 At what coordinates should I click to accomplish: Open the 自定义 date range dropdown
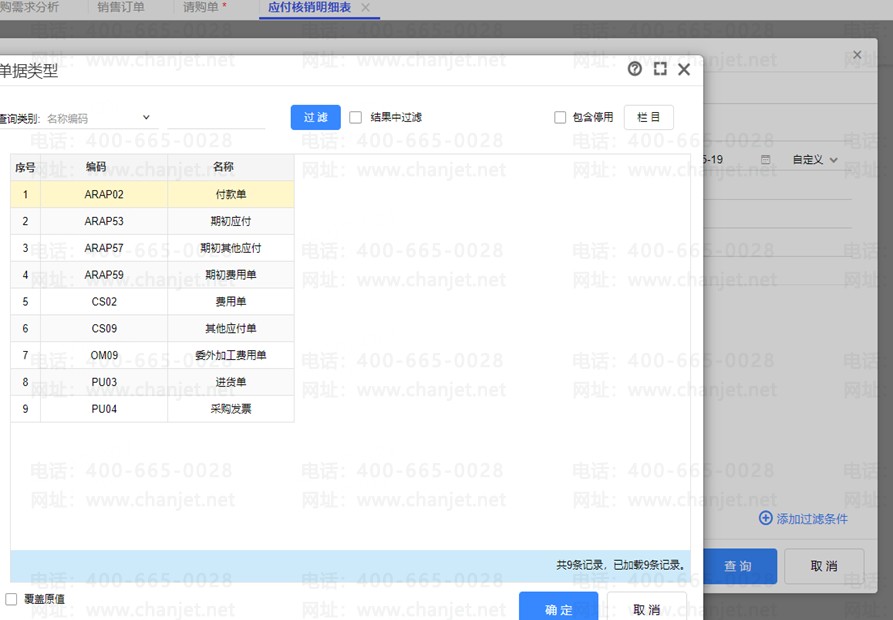(814, 160)
